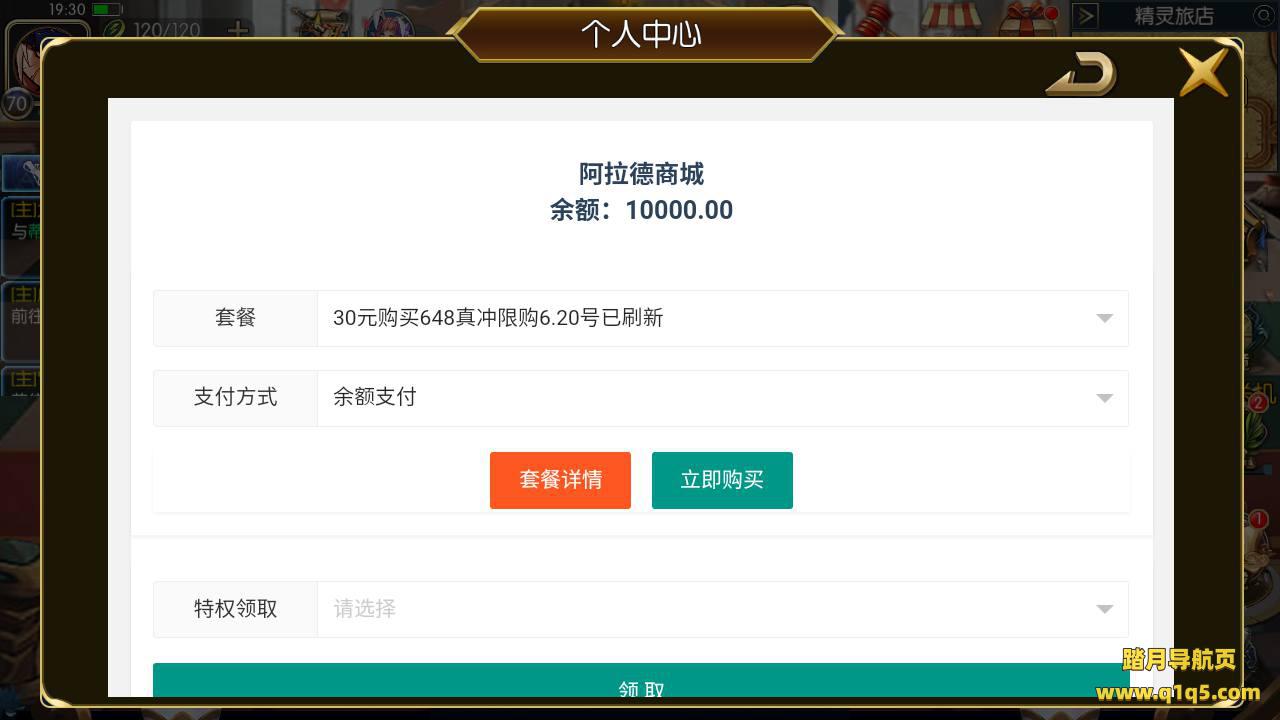Click the green leaf energy icon
The width and height of the screenshot is (1280, 720).
pyautogui.click(x=113, y=30)
